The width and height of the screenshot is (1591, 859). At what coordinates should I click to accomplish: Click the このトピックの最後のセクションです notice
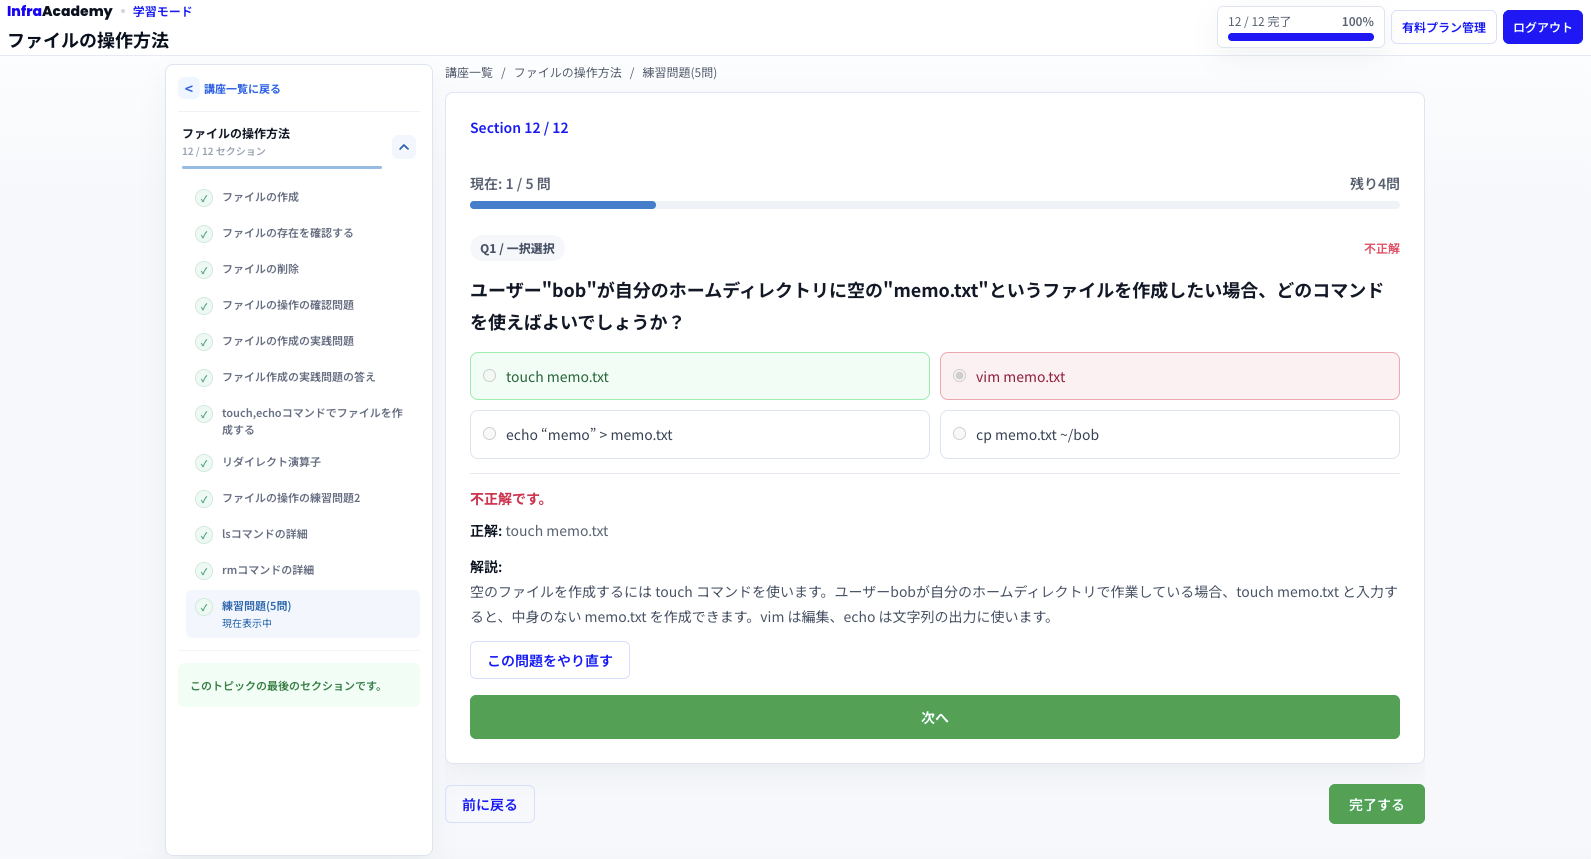tap(299, 685)
